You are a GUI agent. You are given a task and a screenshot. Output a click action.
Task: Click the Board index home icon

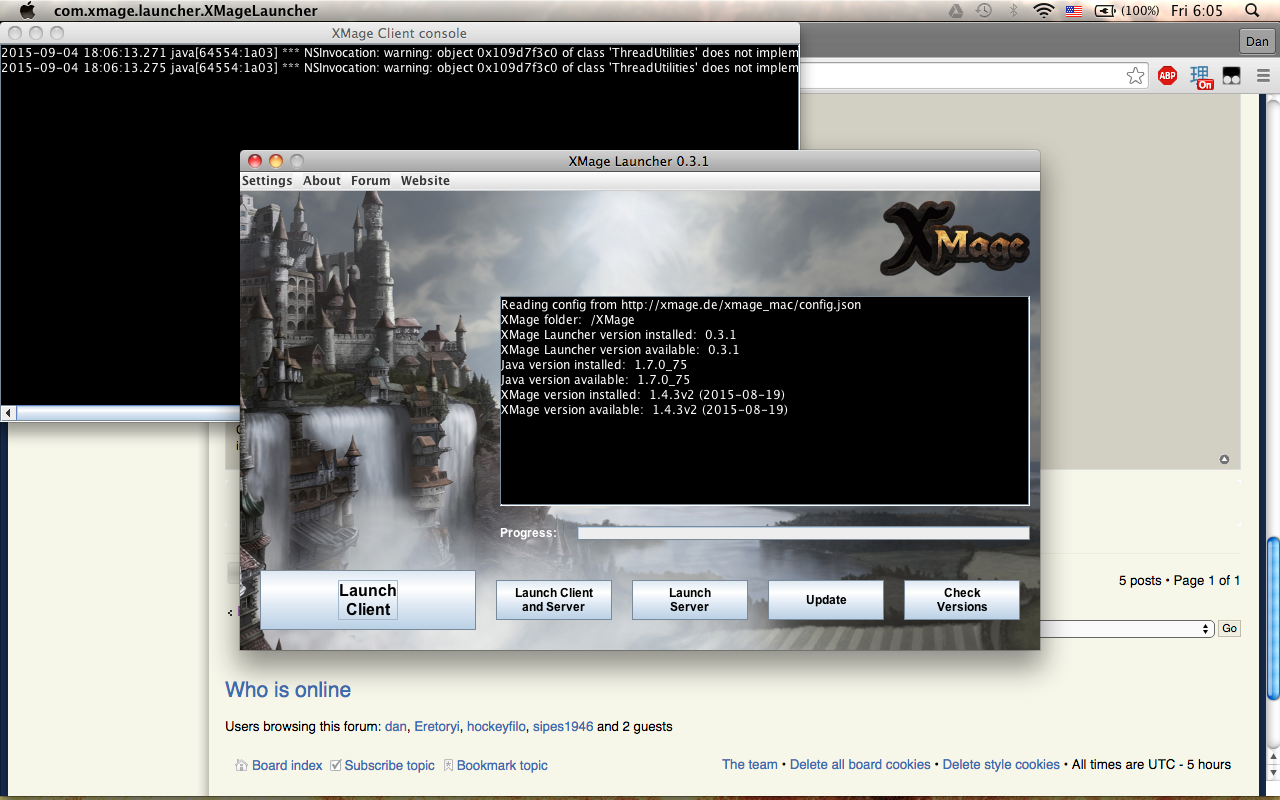(241, 765)
